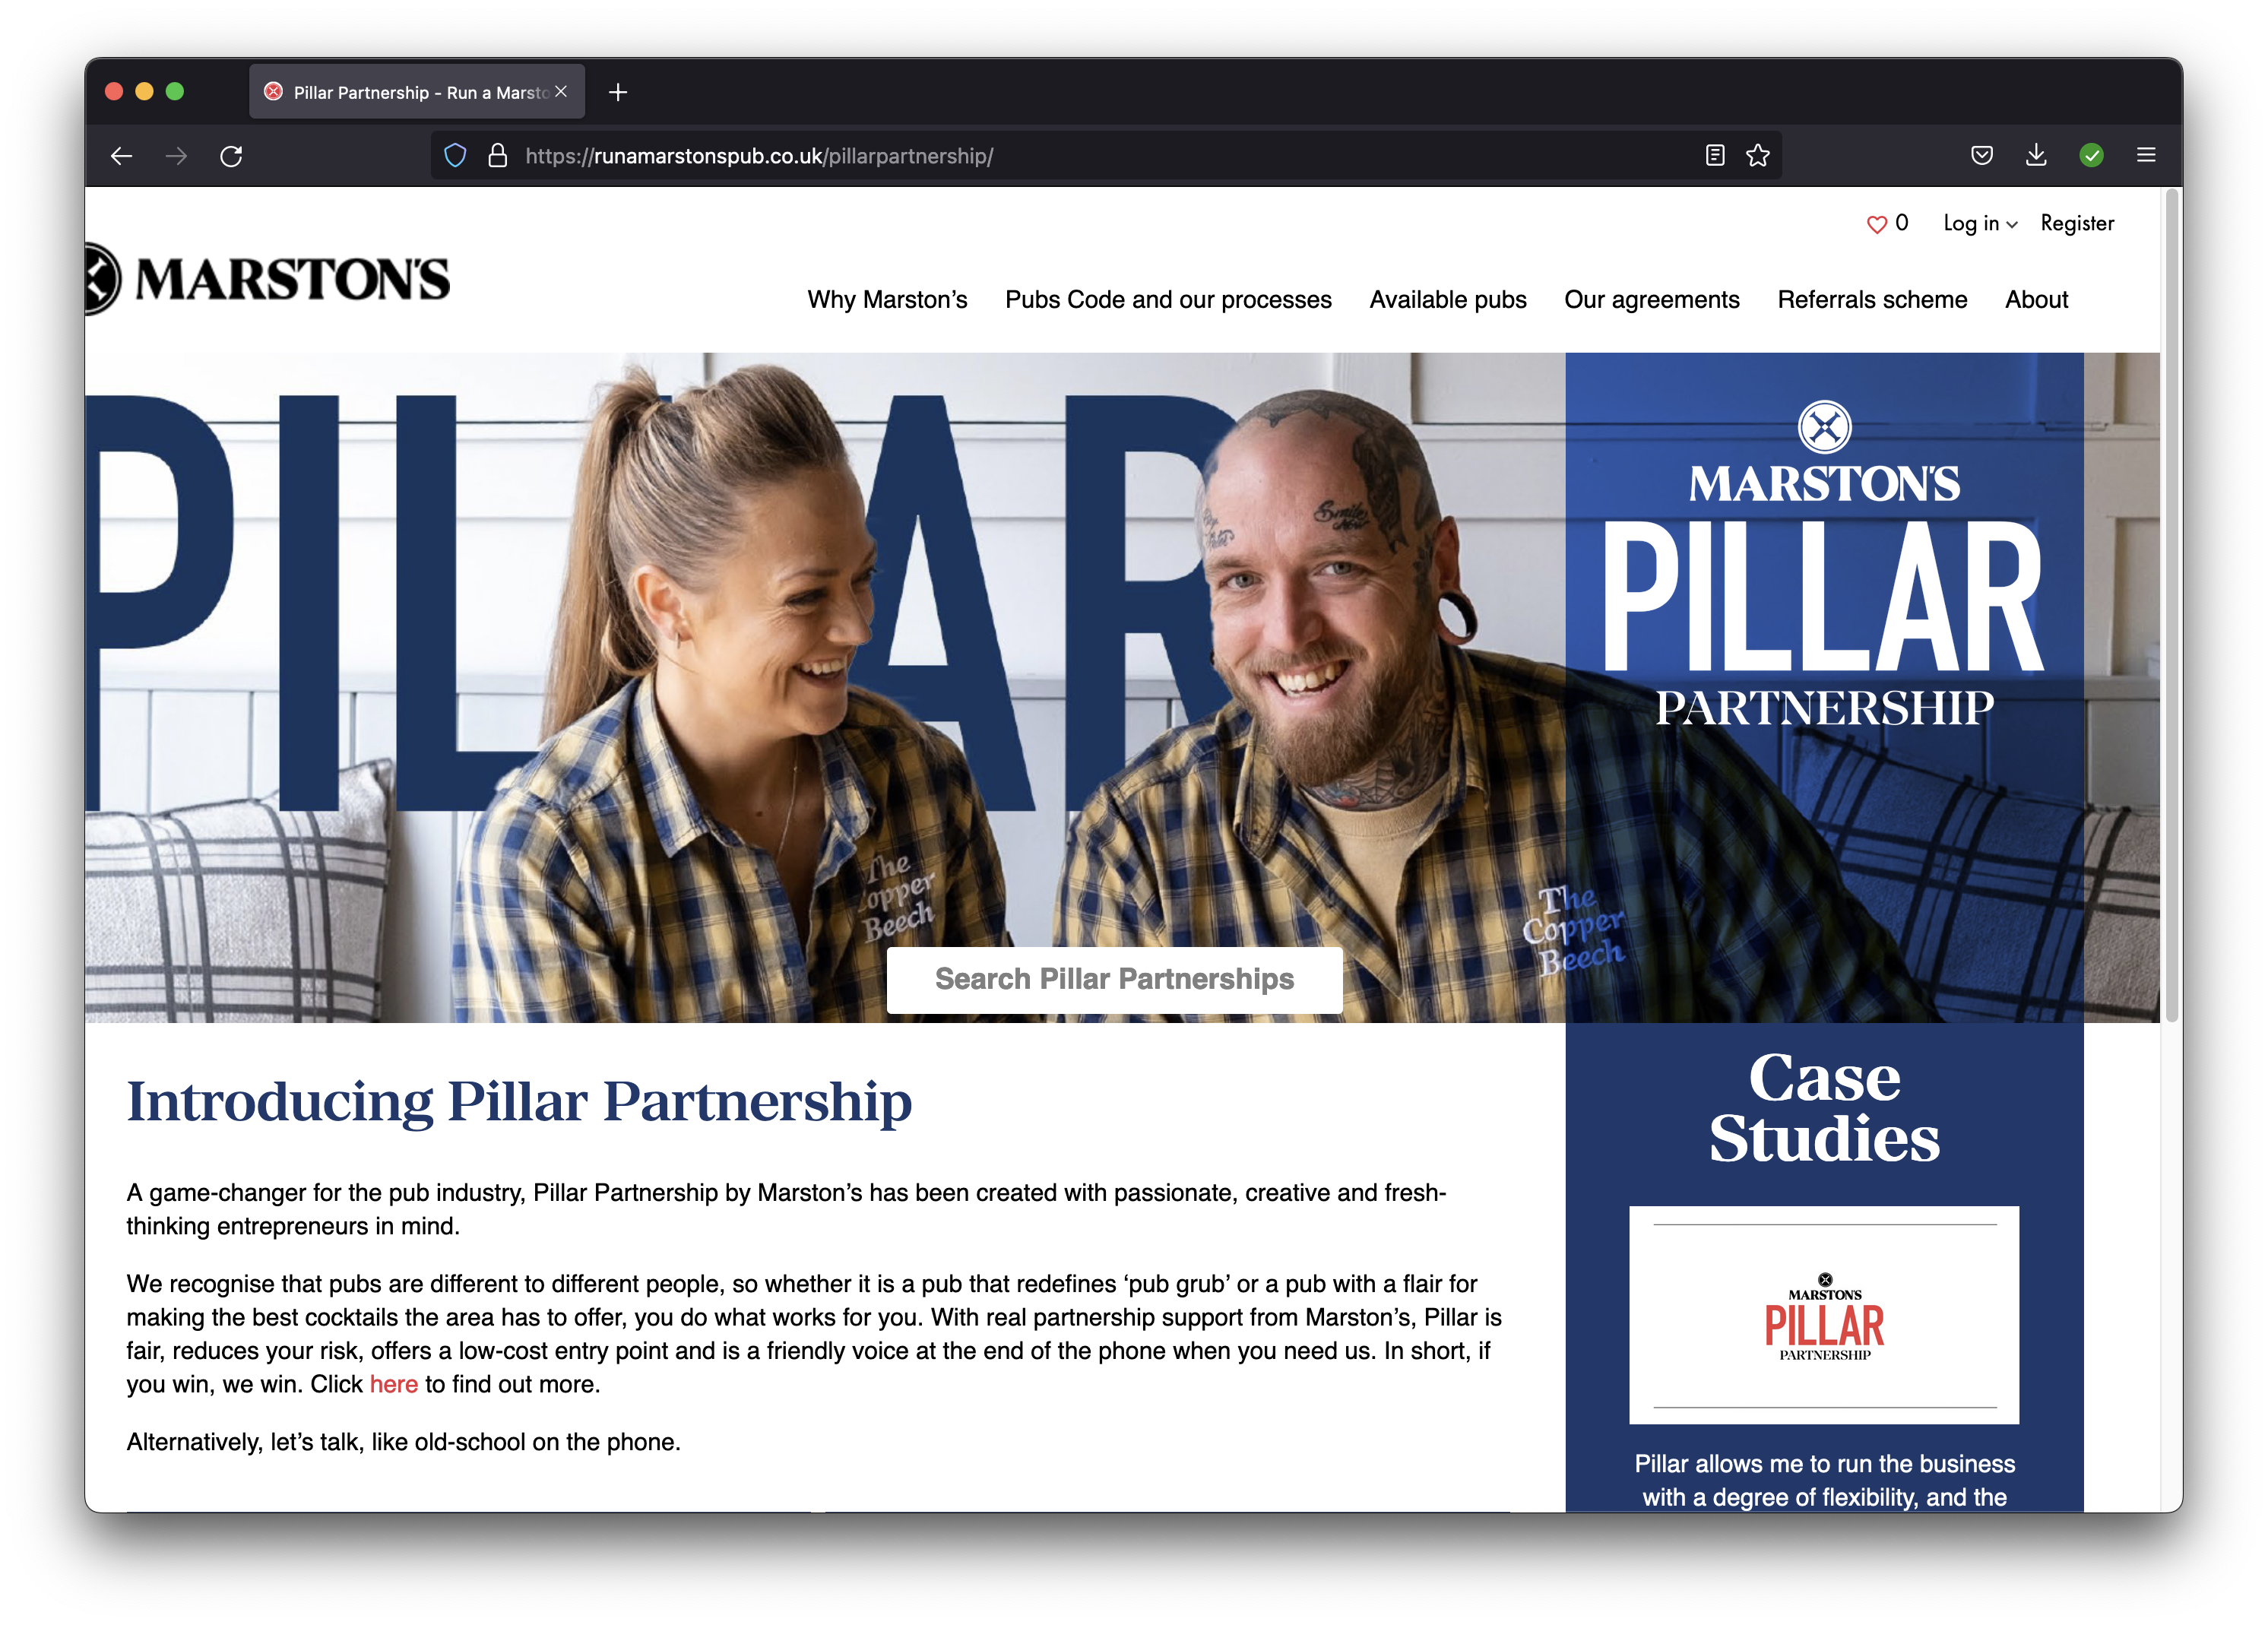Click the browser back arrow
Viewport: 2268px width, 1625px height.
122,156
